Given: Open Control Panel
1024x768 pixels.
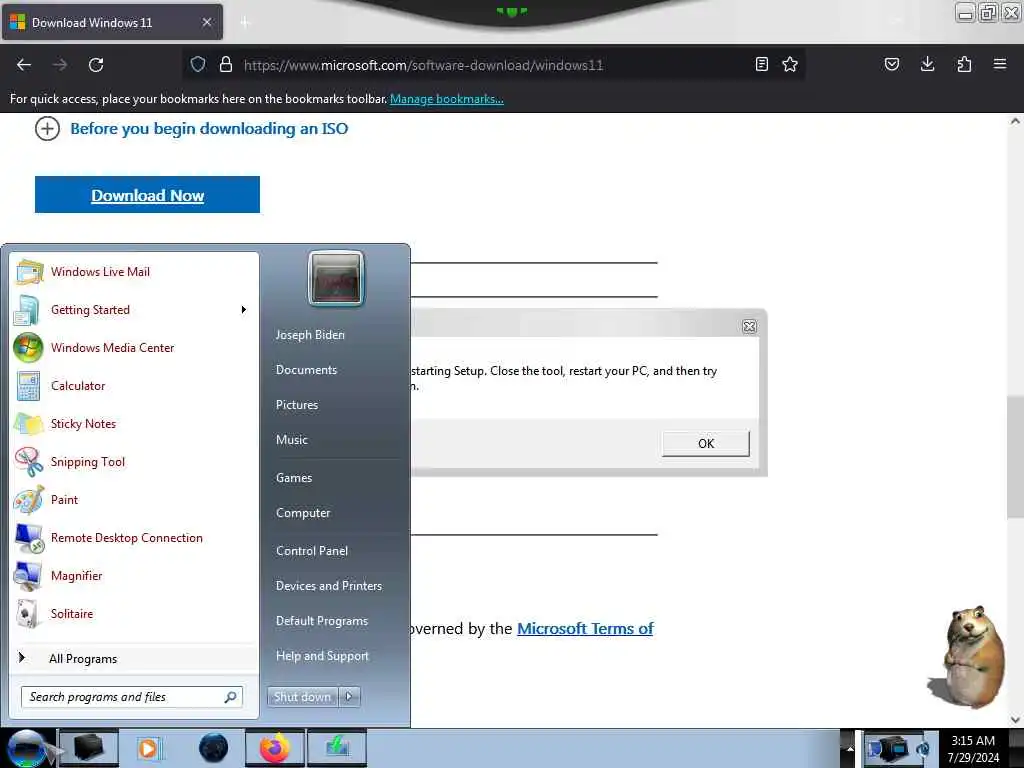Looking at the screenshot, I should point(312,551).
